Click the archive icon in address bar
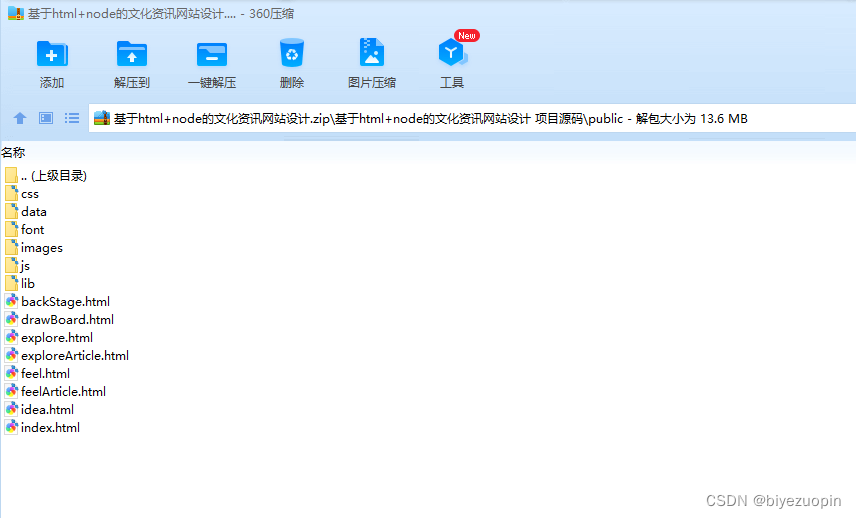Image resolution: width=856 pixels, height=518 pixels. point(102,118)
